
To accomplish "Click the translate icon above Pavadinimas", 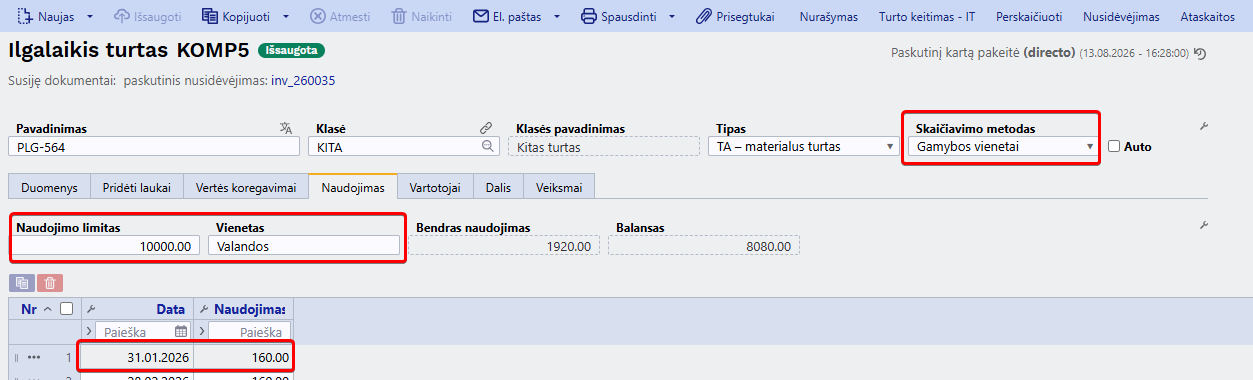I will click(286, 128).
